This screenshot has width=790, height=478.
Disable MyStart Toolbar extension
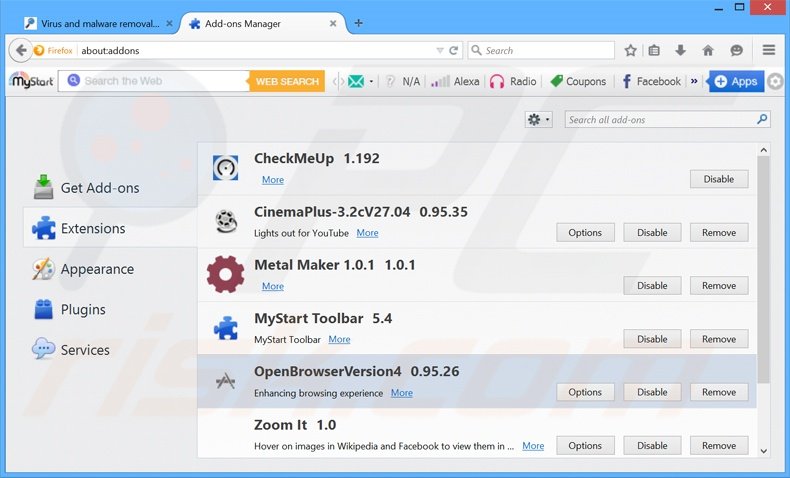coord(652,339)
